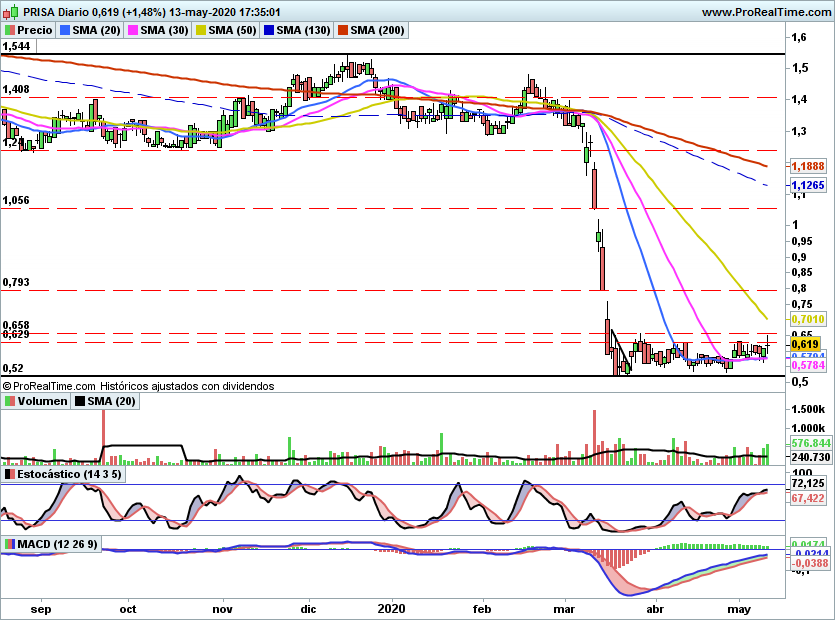The image size is (835, 620).
Task: Click the Volumen panel label
Action: (42, 401)
